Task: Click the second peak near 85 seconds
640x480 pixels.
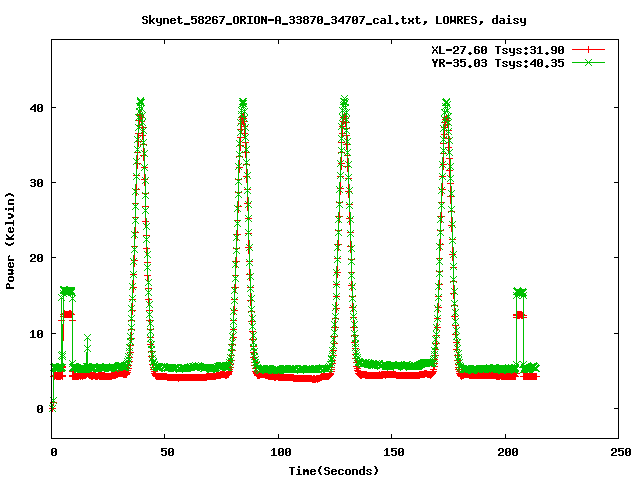Action: pyautogui.click(x=243, y=102)
